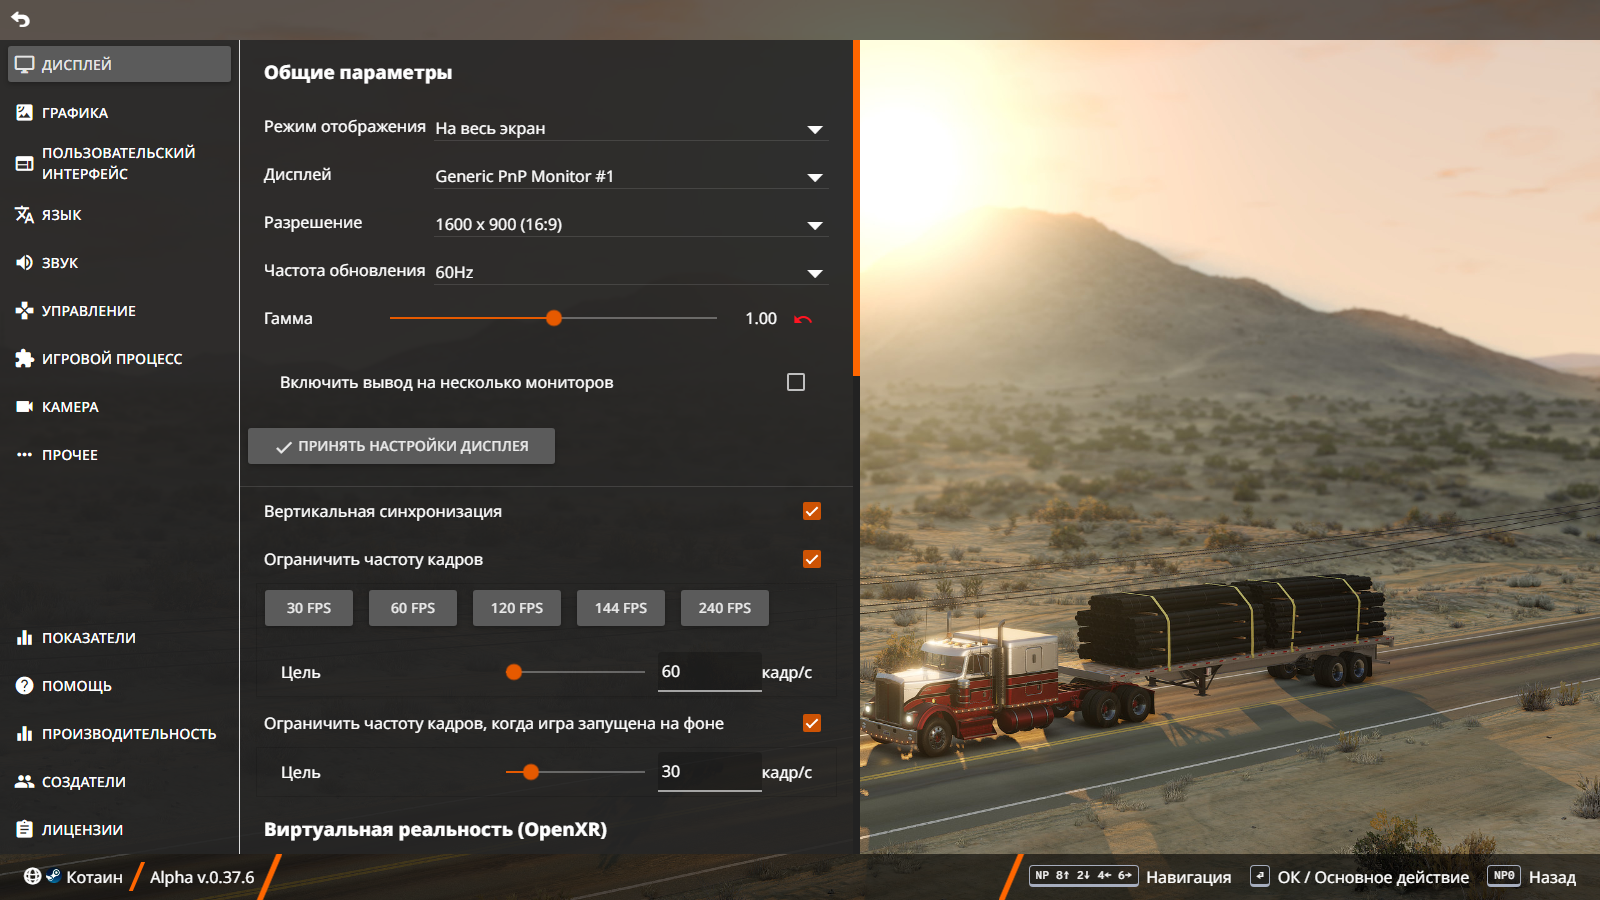
Task: Click the Гамма slider handle
Action: (554, 318)
